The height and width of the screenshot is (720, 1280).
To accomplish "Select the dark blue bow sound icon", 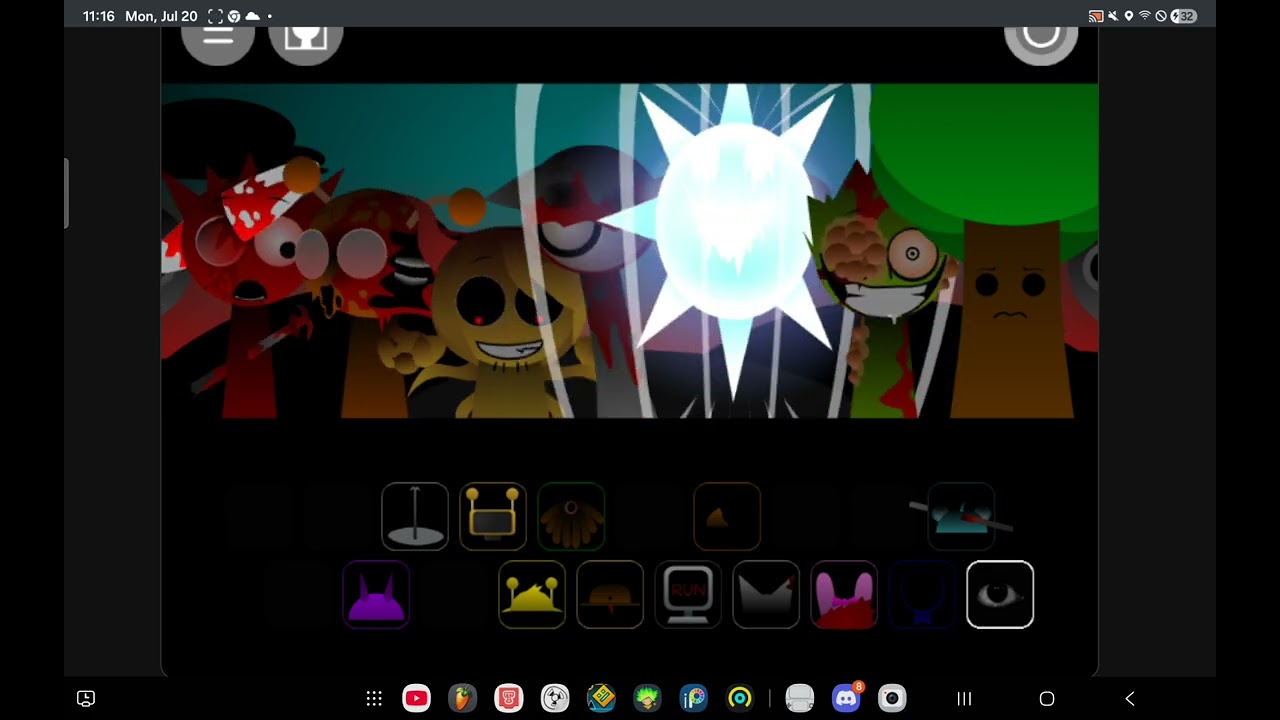I will click(922, 595).
